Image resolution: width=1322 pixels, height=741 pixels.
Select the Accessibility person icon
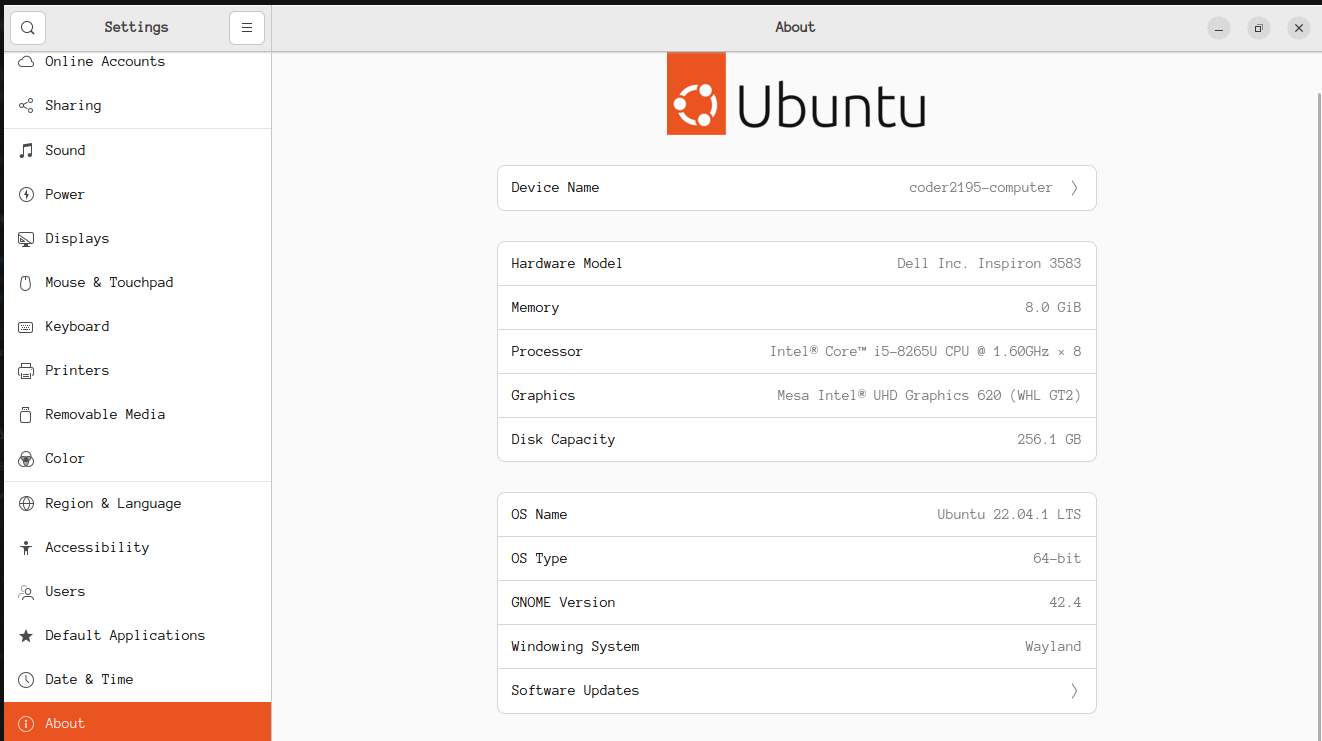coord(25,547)
